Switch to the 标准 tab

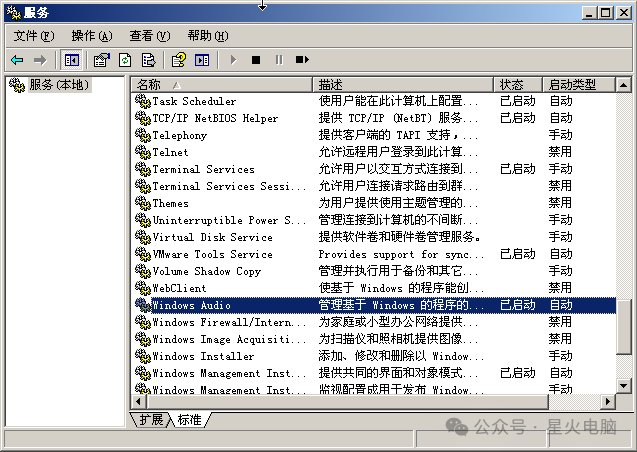[x=188, y=420]
